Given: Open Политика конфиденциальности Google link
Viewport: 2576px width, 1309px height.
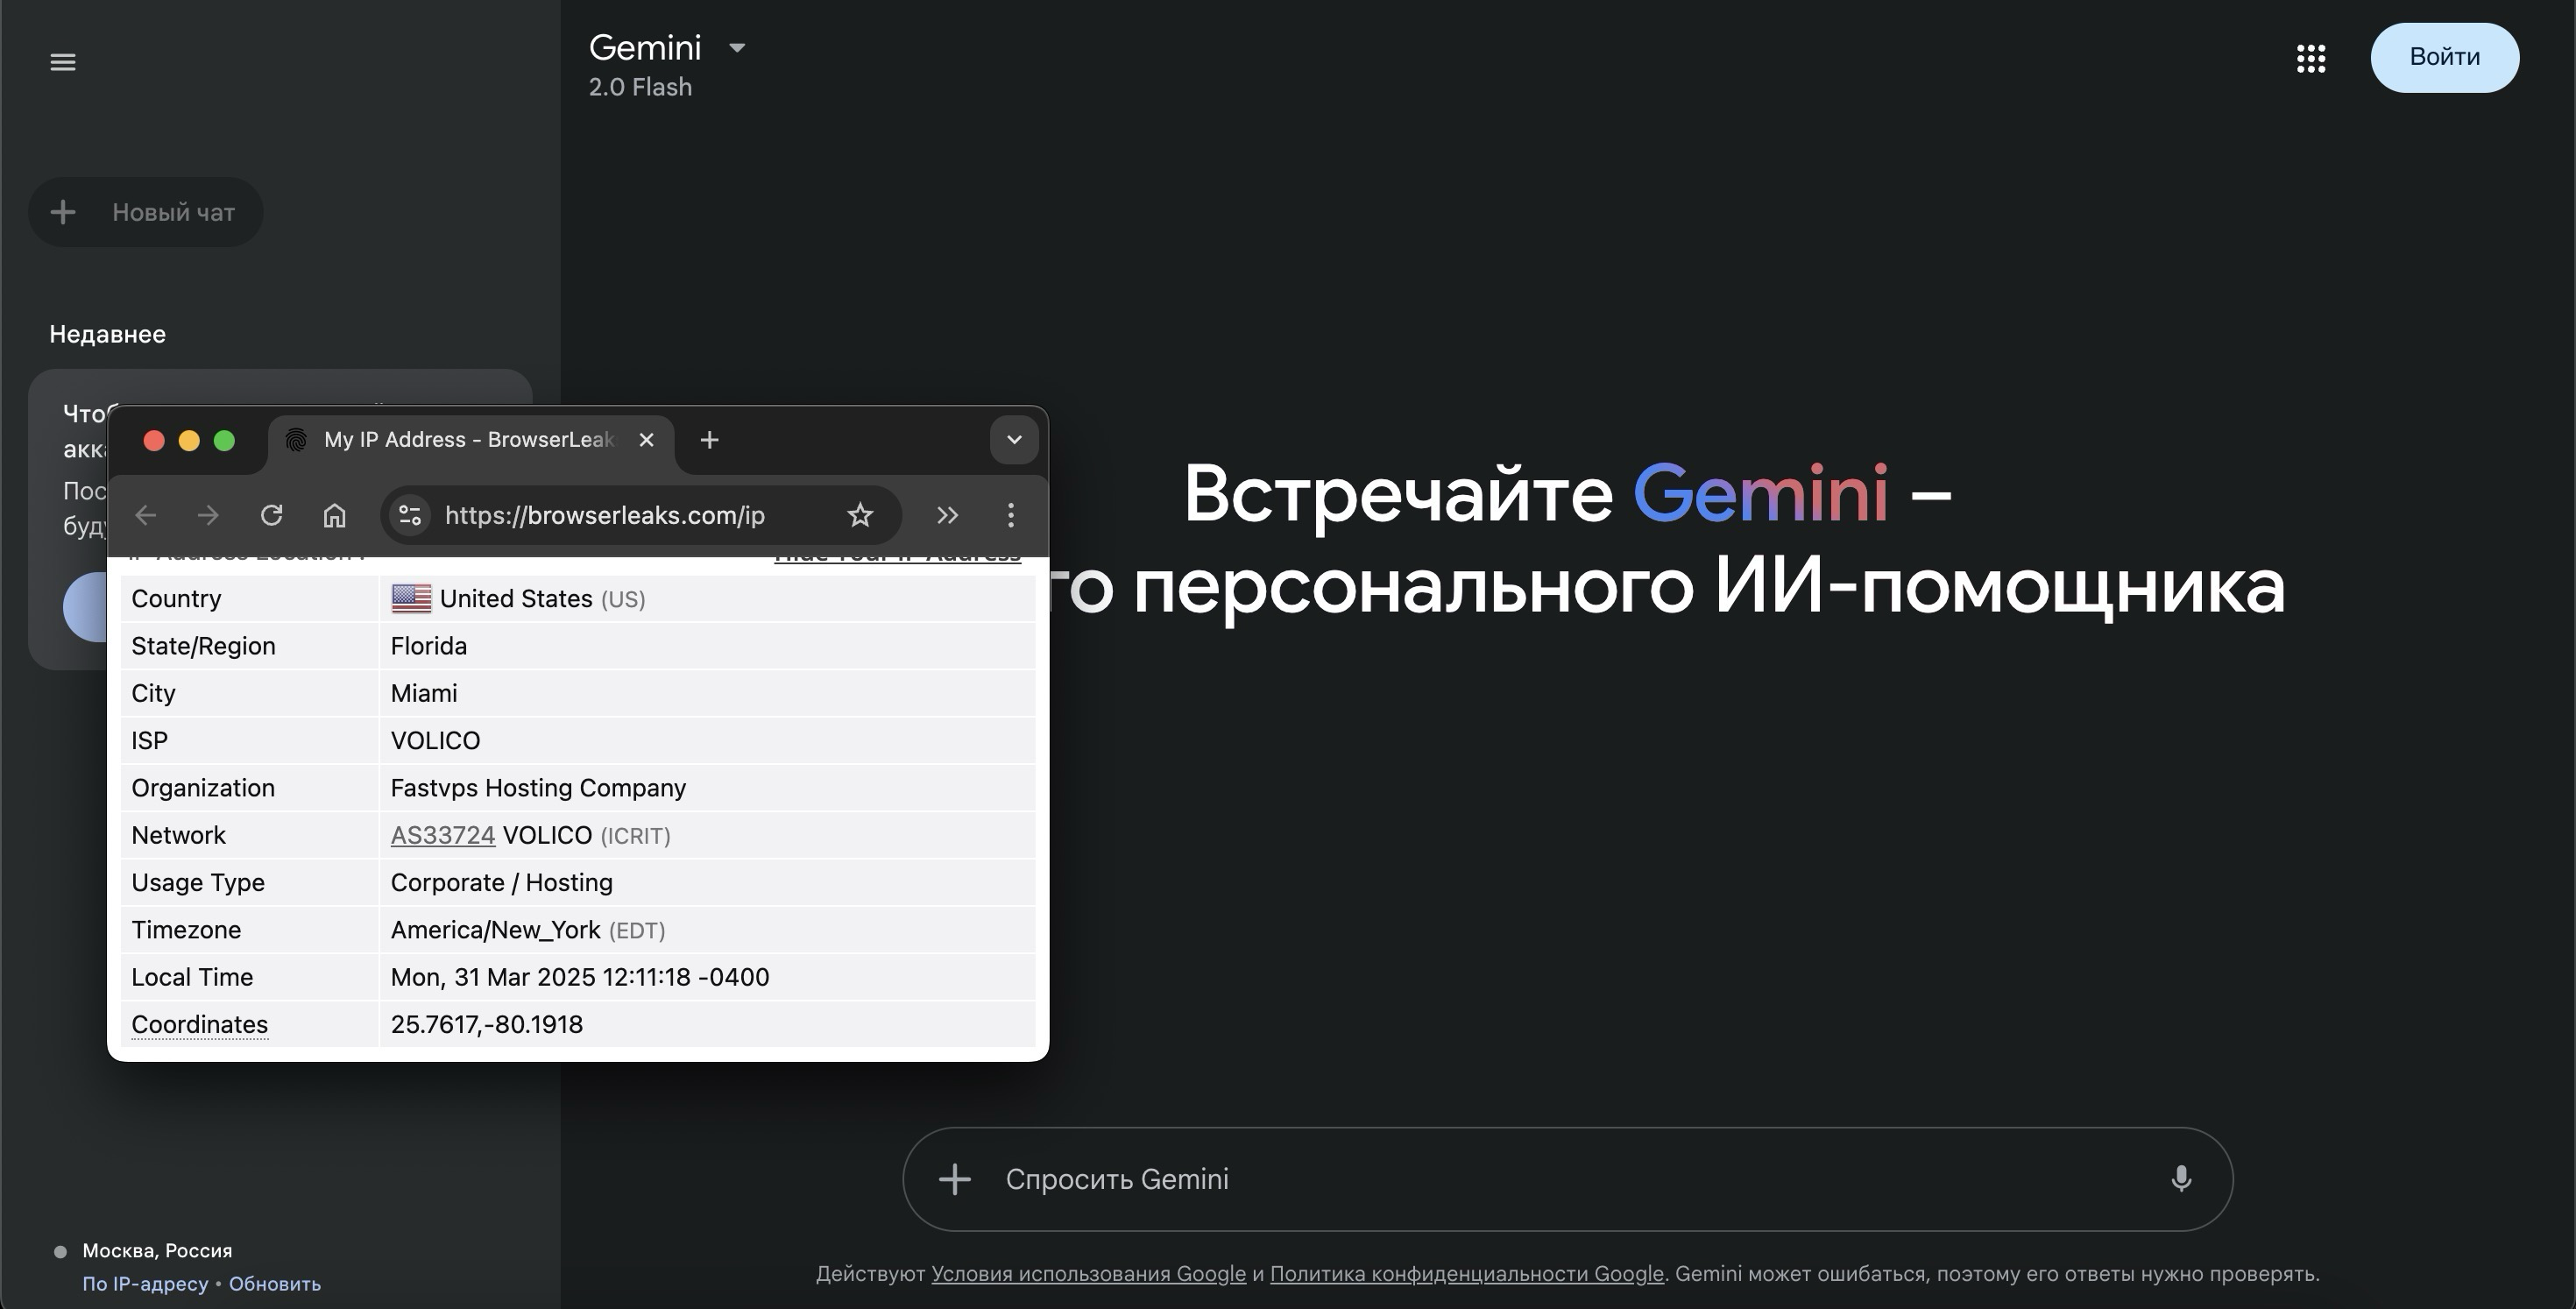Looking at the screenshot, I should [x=1466, y=1274].
